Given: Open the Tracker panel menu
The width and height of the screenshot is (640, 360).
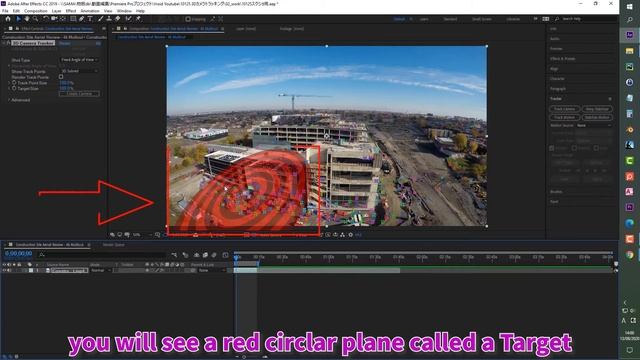Looking at the screenshot, I should tap(610, 99).
